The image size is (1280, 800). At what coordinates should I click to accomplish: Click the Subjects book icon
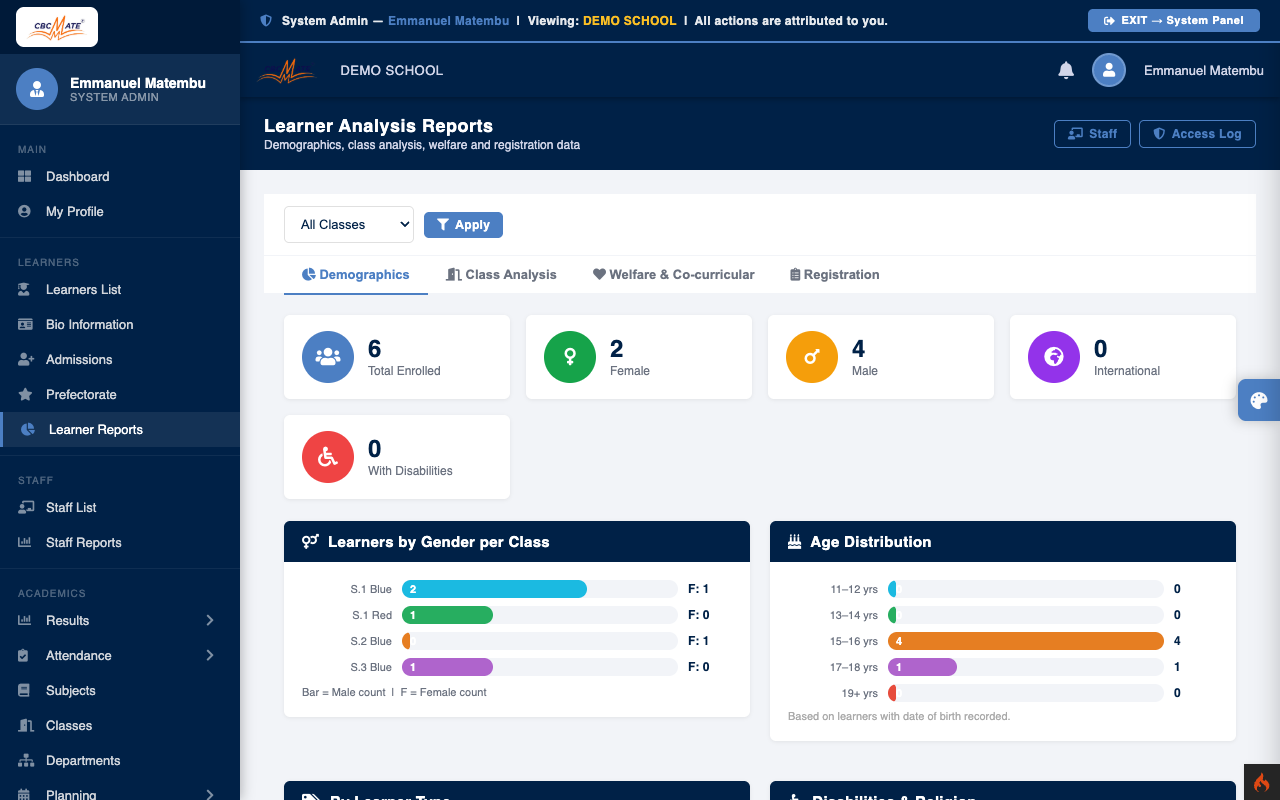point(24,690)
